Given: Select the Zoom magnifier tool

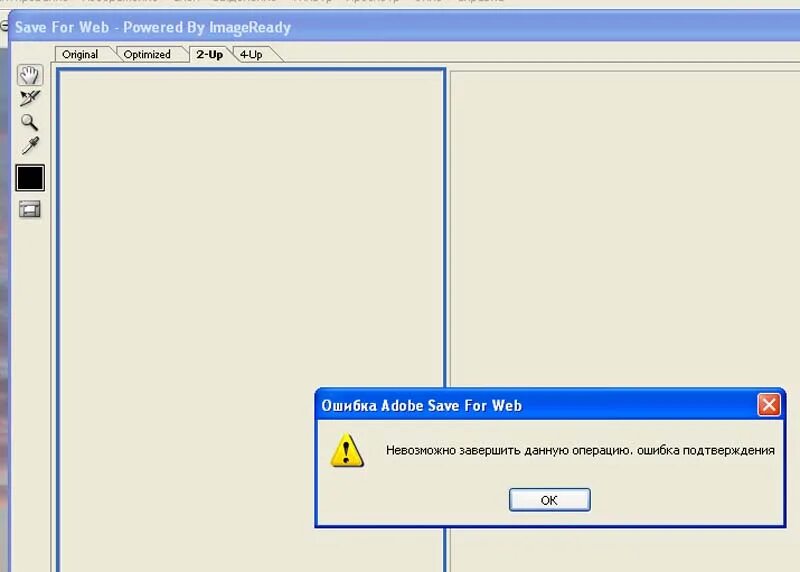Looking at the screenshot, I should point(29,122).
